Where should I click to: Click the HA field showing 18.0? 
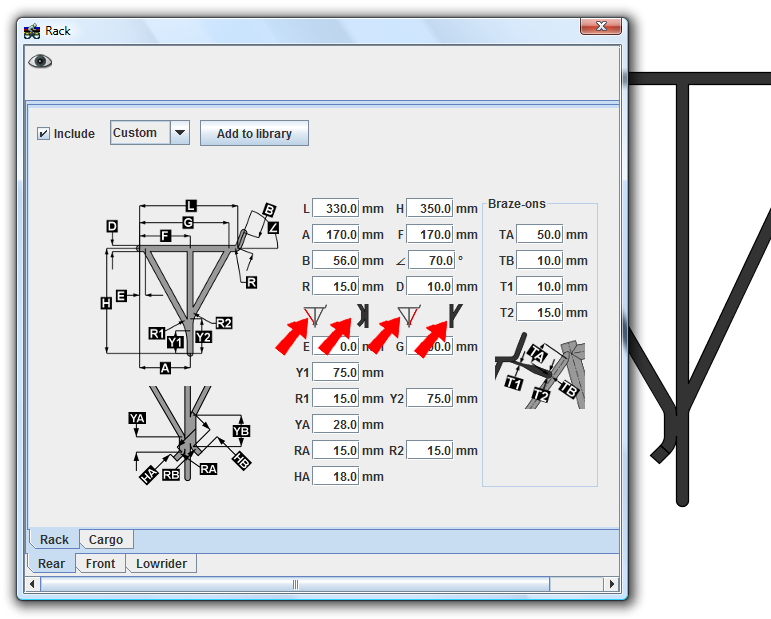(336, 477)
